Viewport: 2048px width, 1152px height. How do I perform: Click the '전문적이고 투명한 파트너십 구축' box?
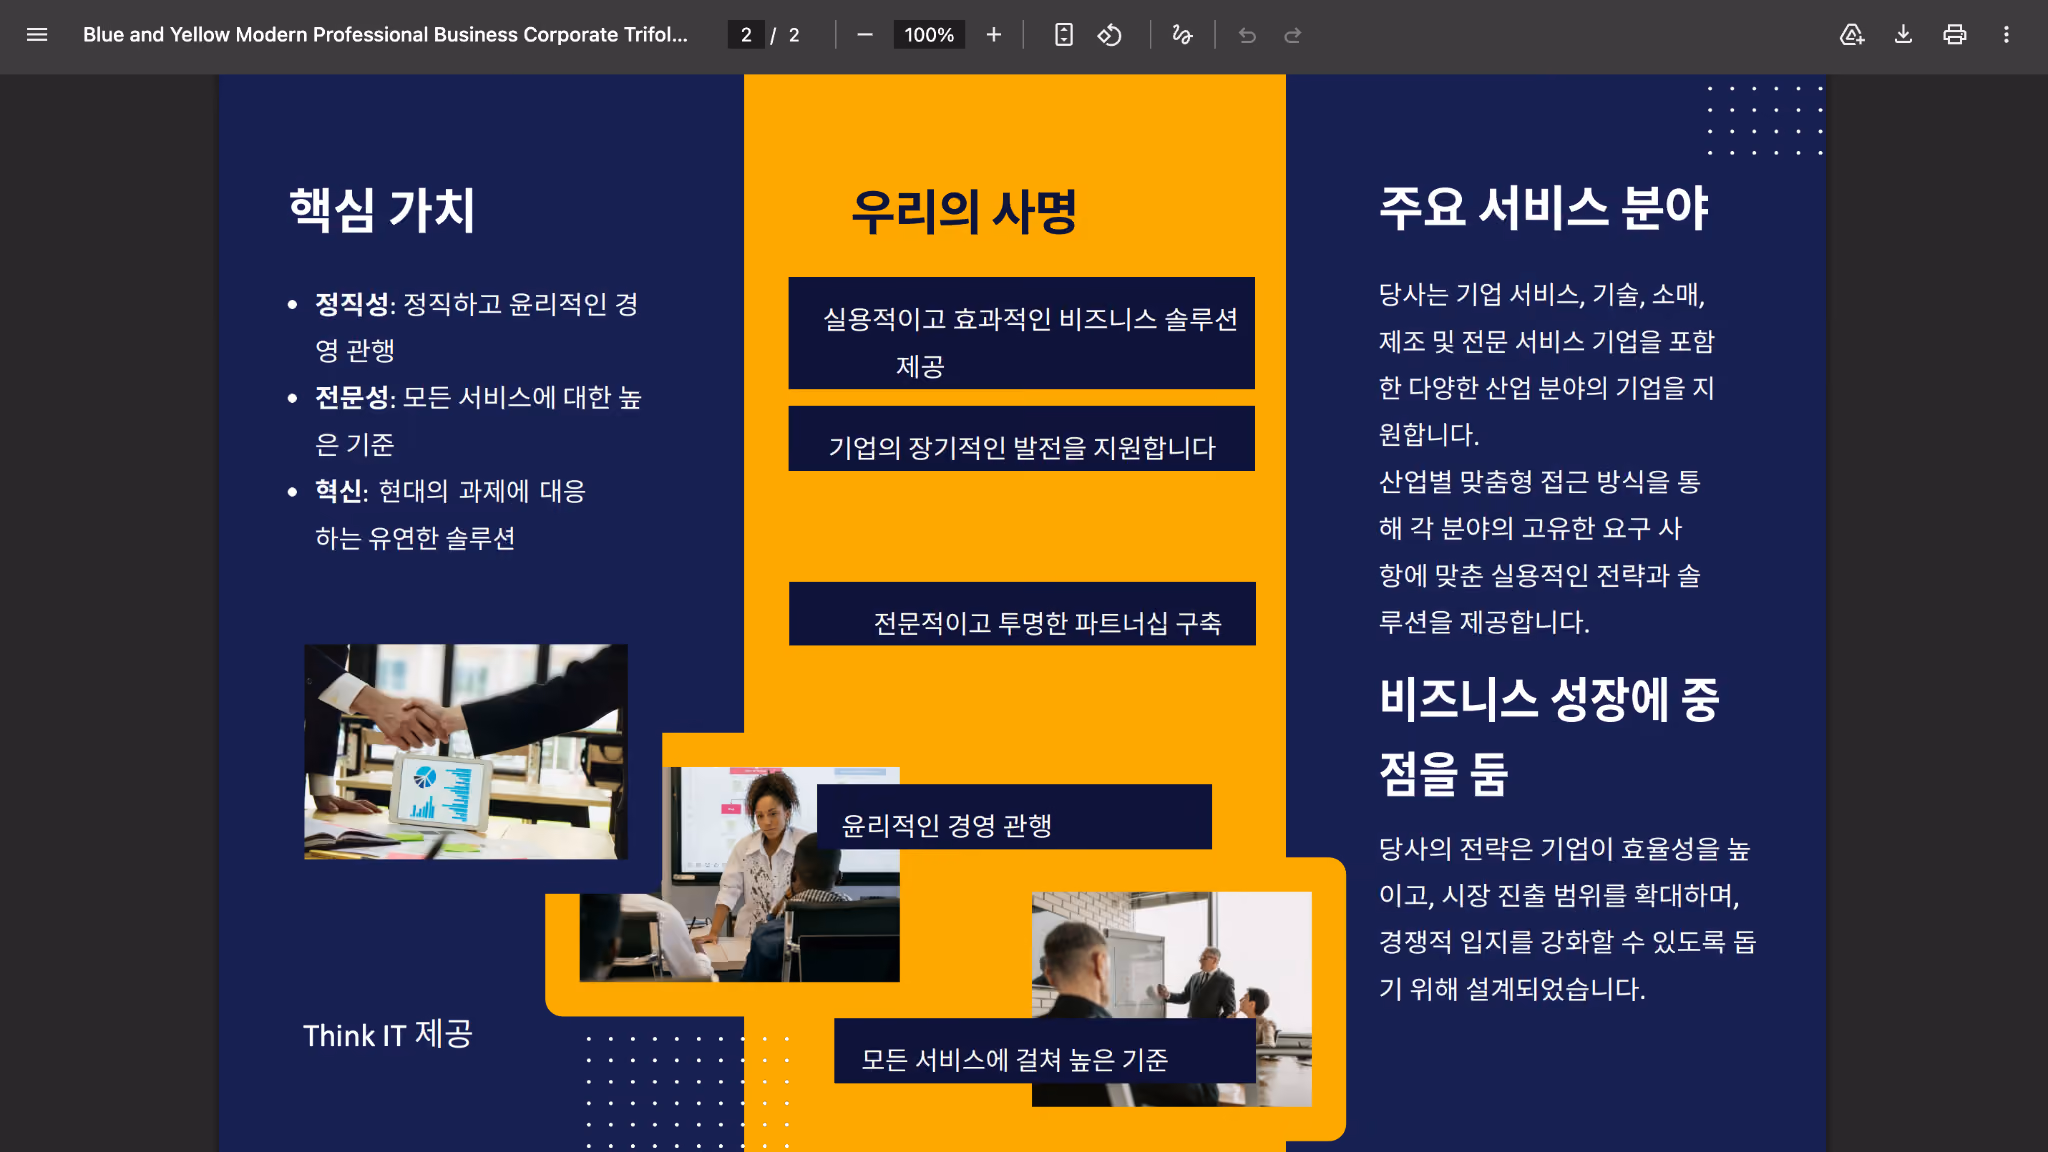coord(1022,614)
